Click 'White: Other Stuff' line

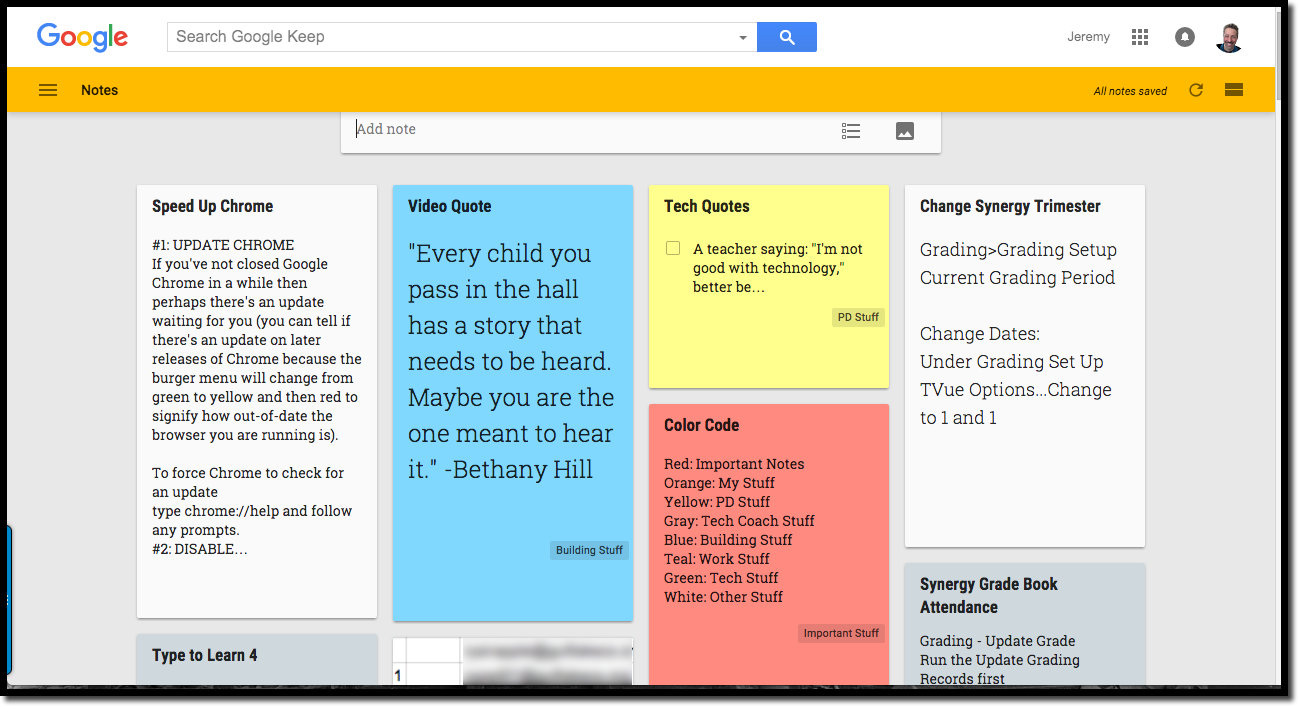(724, 597)
